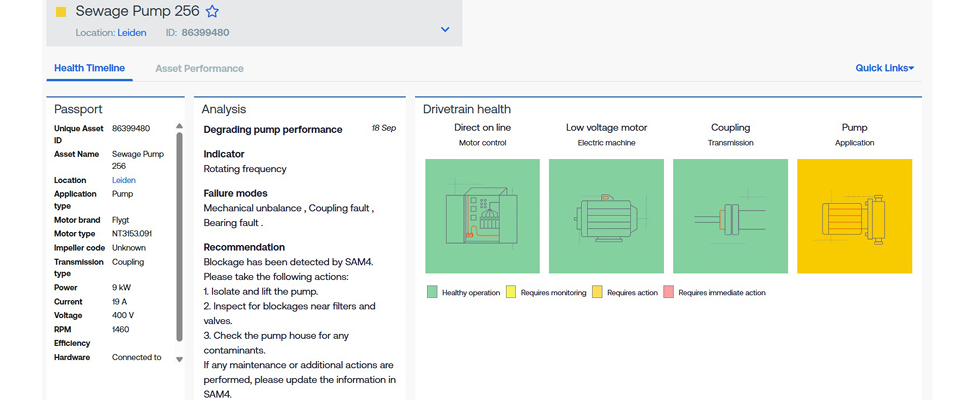
Task: Follow the Leiden link in the header
Action: click(132, 33)
